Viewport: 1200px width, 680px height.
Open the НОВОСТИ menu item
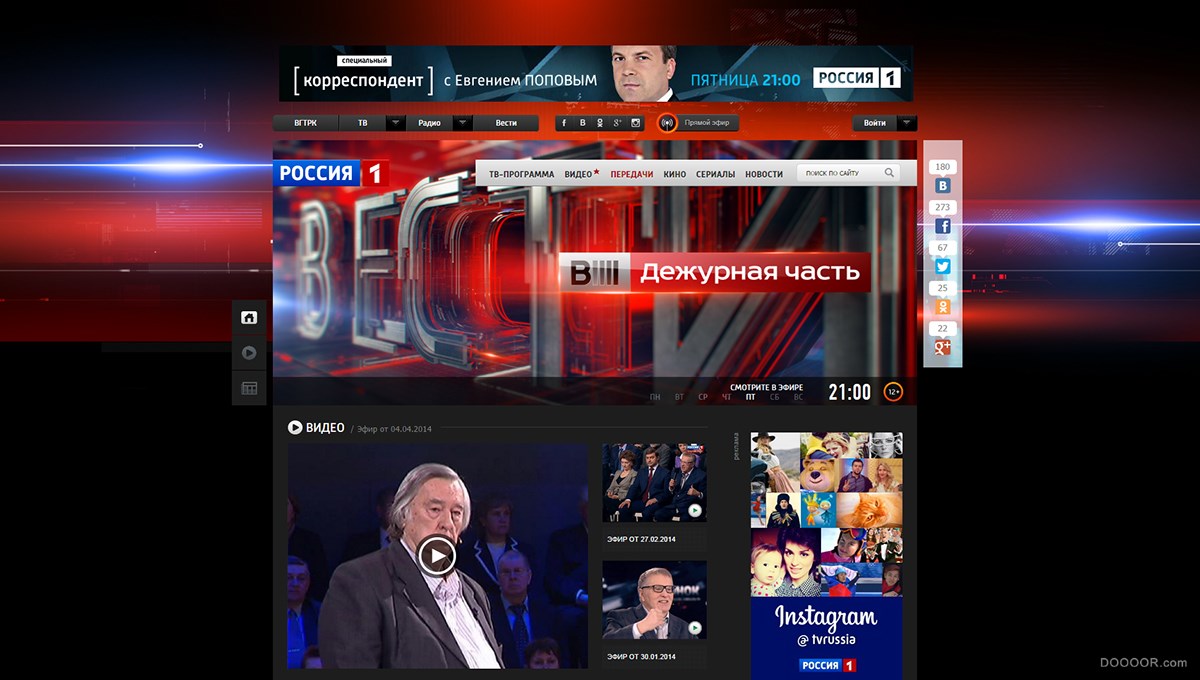point(764,174)
